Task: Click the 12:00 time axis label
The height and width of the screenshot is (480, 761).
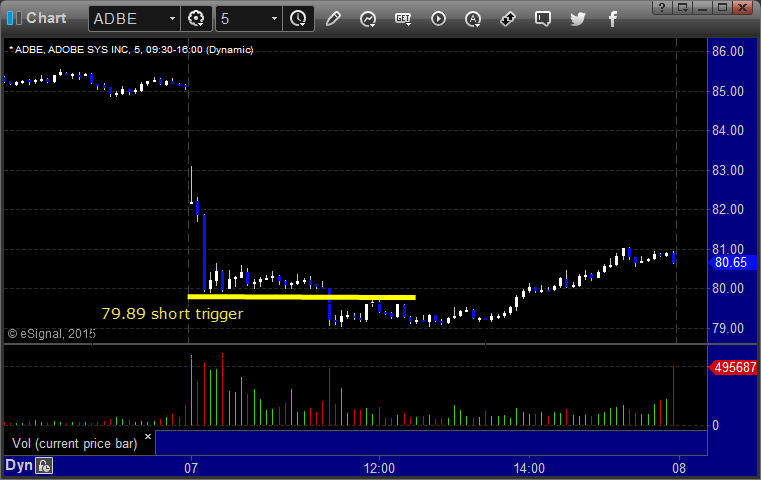Action: (379, 468)
